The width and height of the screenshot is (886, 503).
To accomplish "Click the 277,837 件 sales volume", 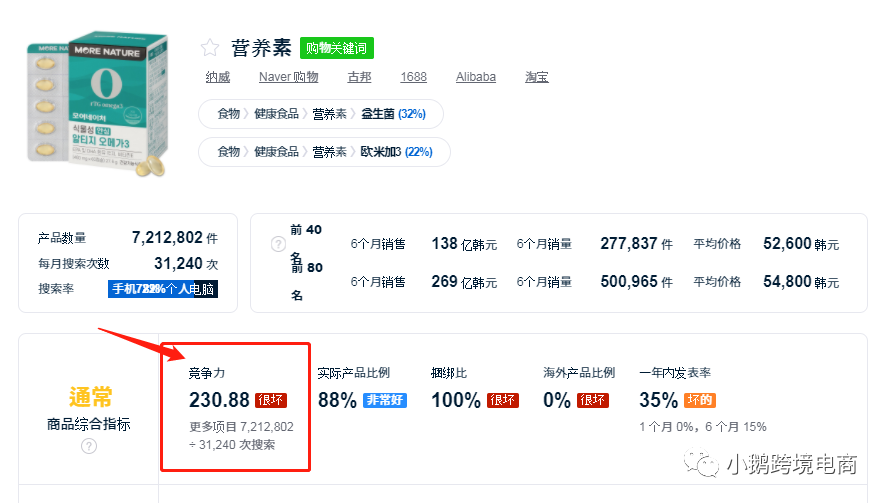I will (636, 244).
